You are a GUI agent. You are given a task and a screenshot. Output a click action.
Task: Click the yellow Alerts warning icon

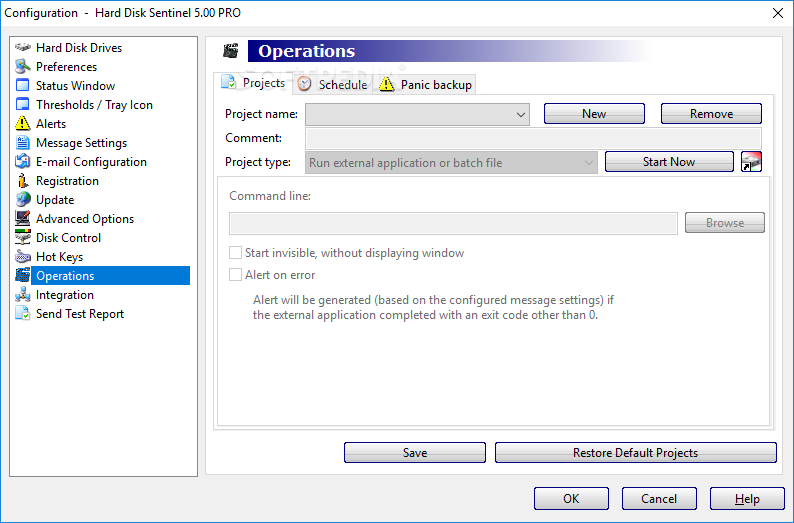[23, 124]
